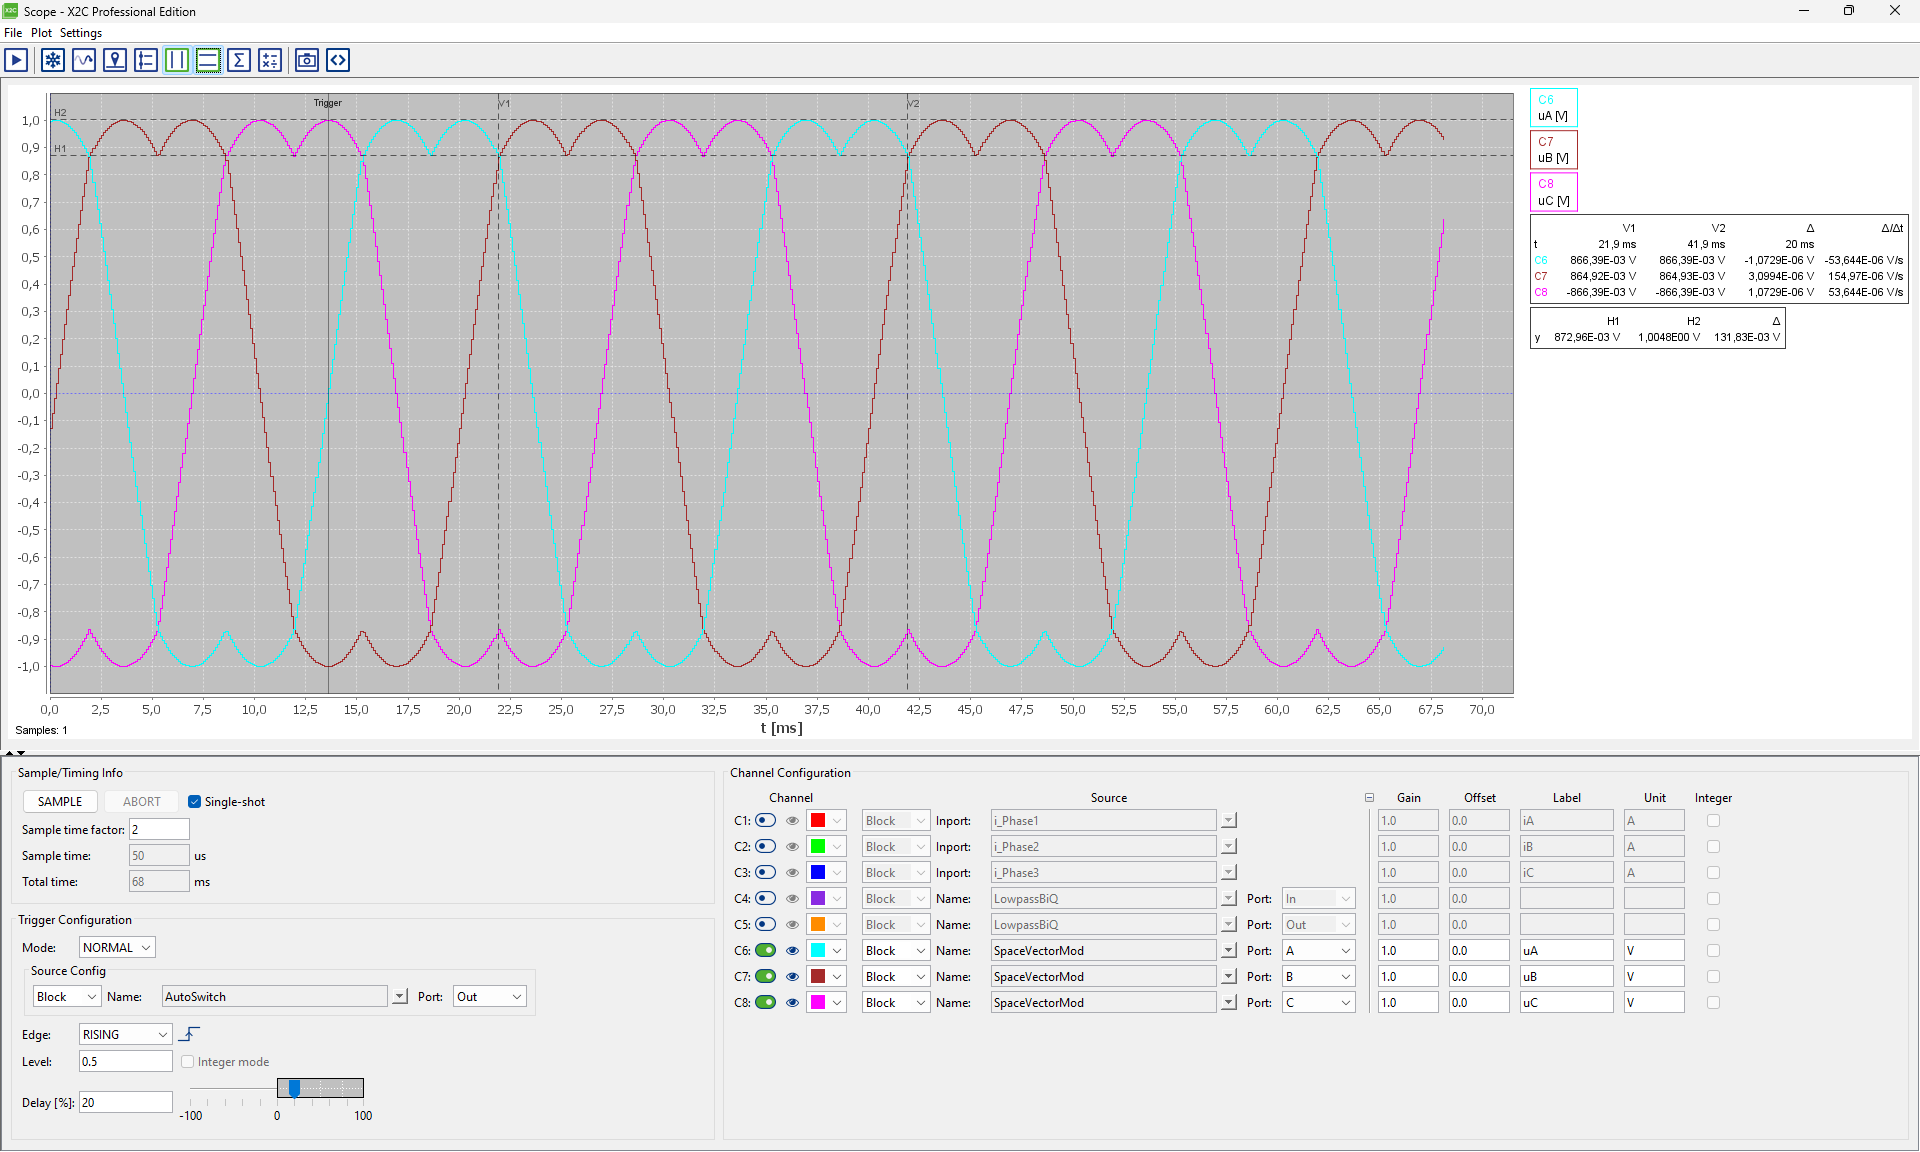1920x1152 pixels.
Task: Click the trigger delay slider handle
Action: (294, 1087)
